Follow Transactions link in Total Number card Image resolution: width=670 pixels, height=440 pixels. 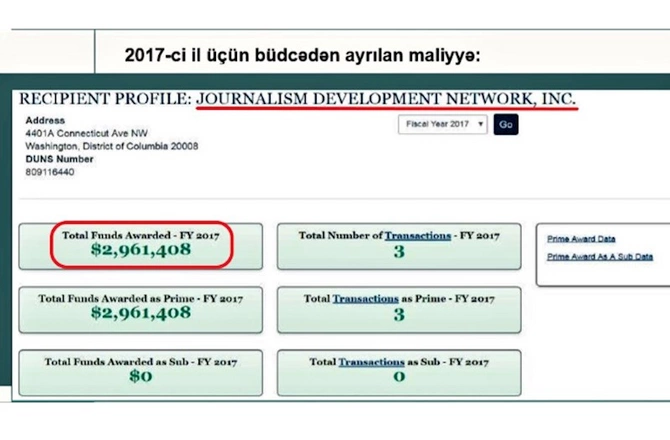417,236
